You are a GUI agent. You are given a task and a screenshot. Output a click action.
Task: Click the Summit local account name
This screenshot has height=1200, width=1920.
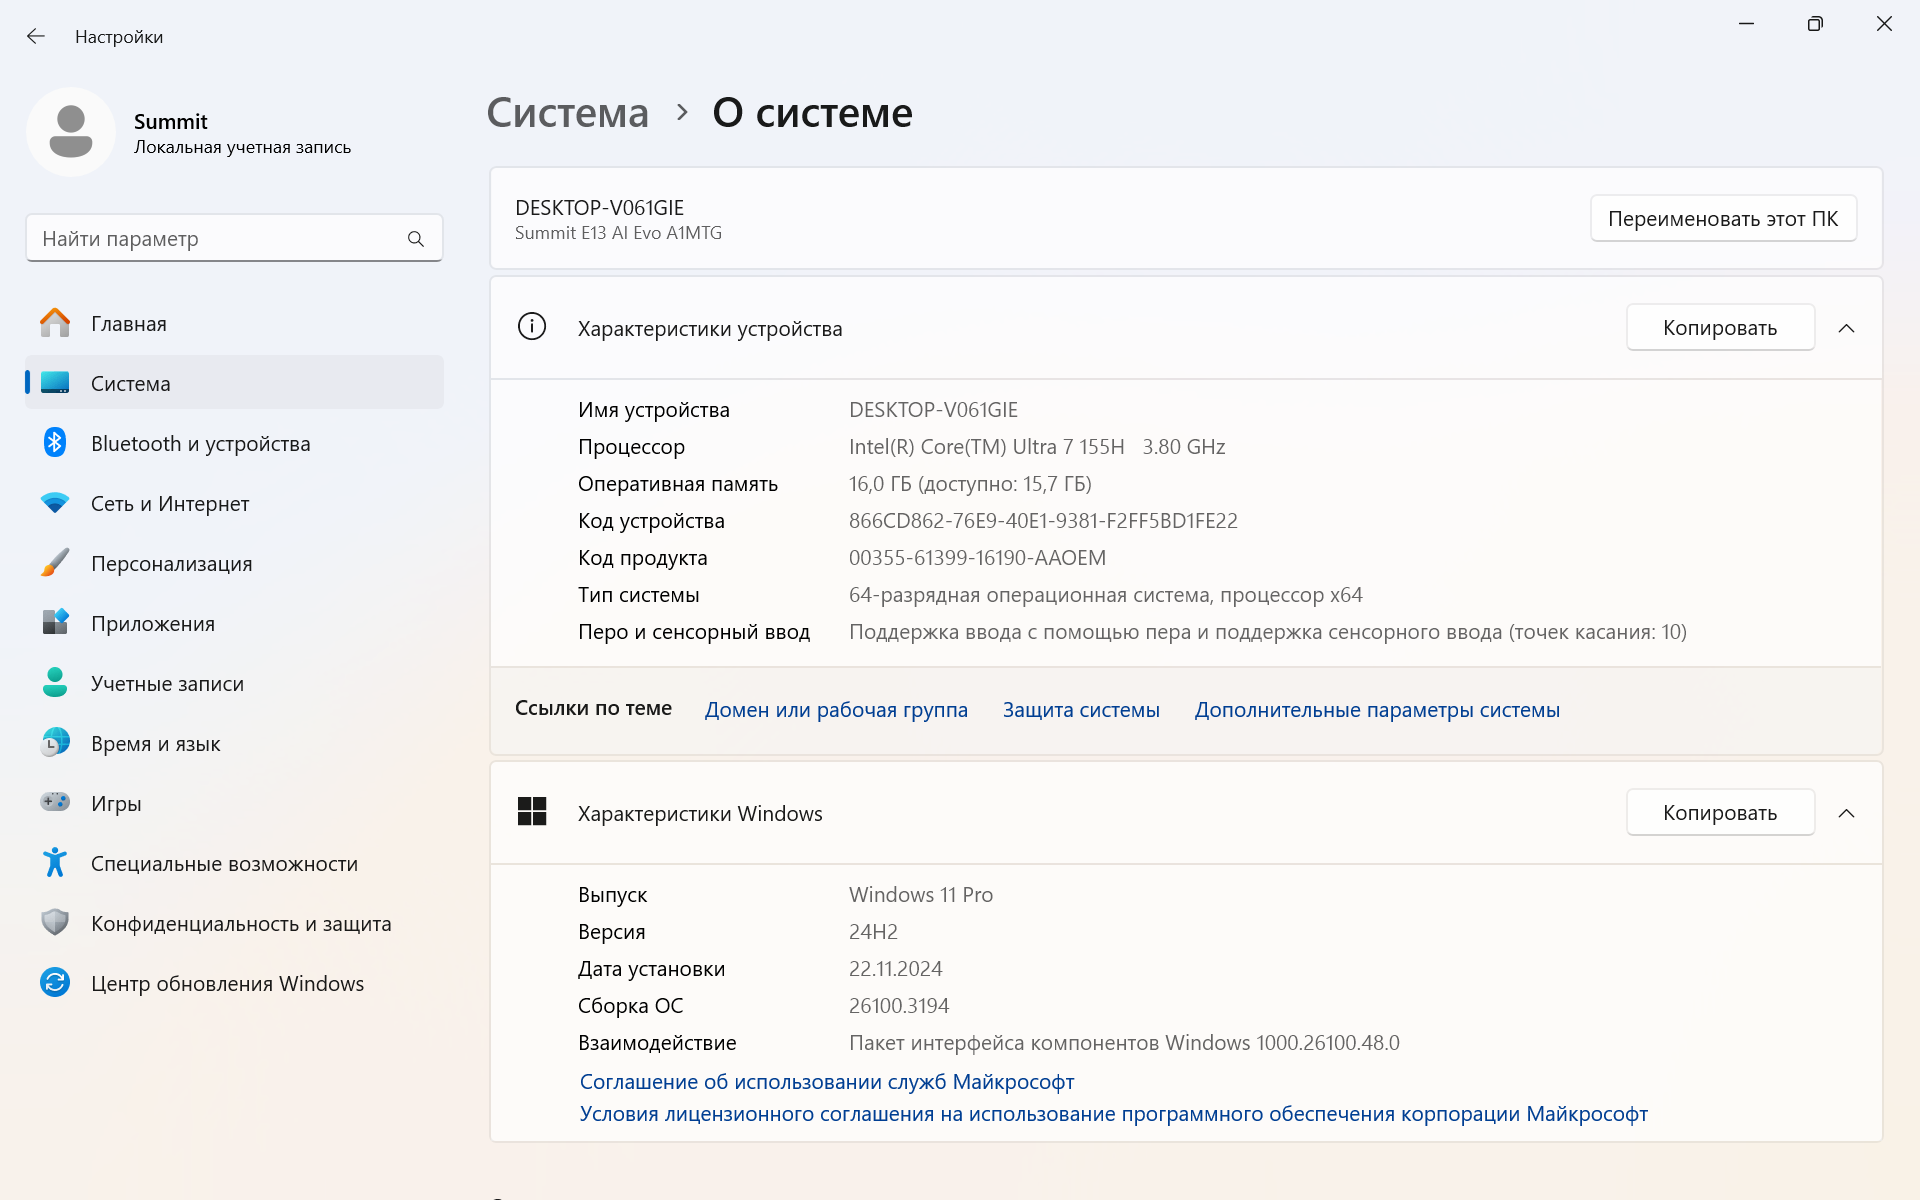coord(171,121)
